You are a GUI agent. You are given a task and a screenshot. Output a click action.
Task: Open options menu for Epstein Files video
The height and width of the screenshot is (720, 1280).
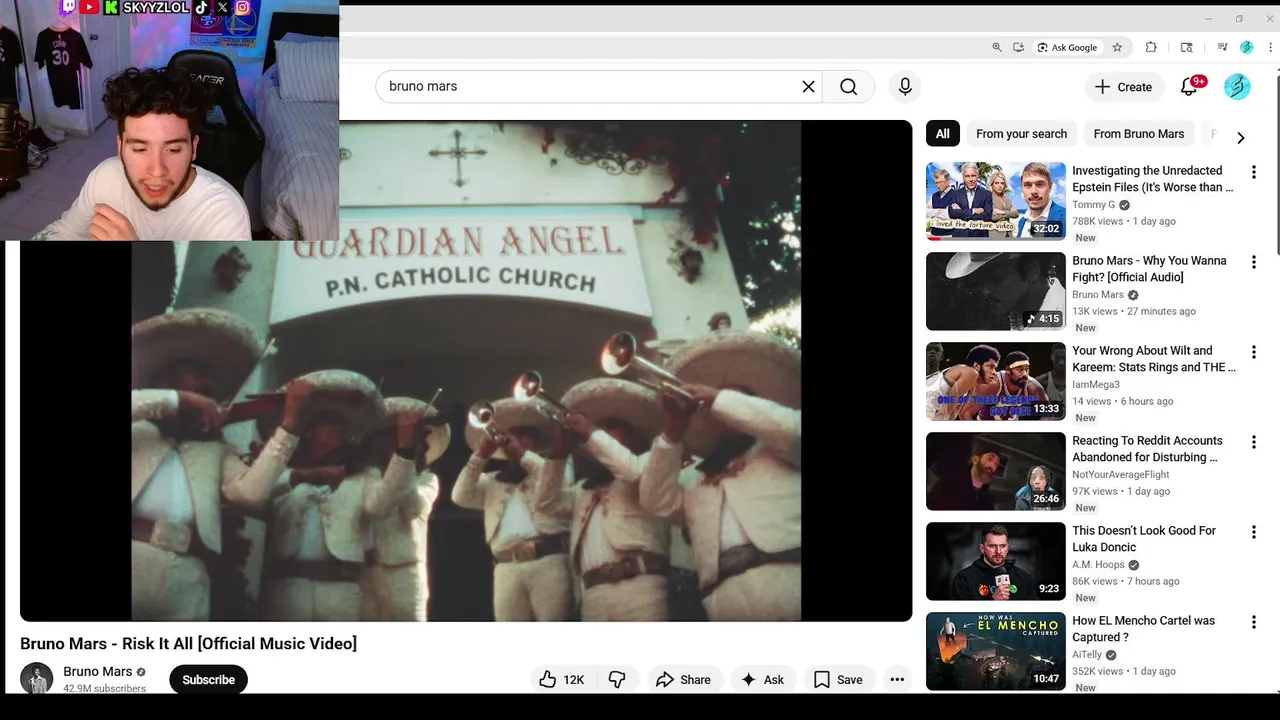(x=1253, y=172)
